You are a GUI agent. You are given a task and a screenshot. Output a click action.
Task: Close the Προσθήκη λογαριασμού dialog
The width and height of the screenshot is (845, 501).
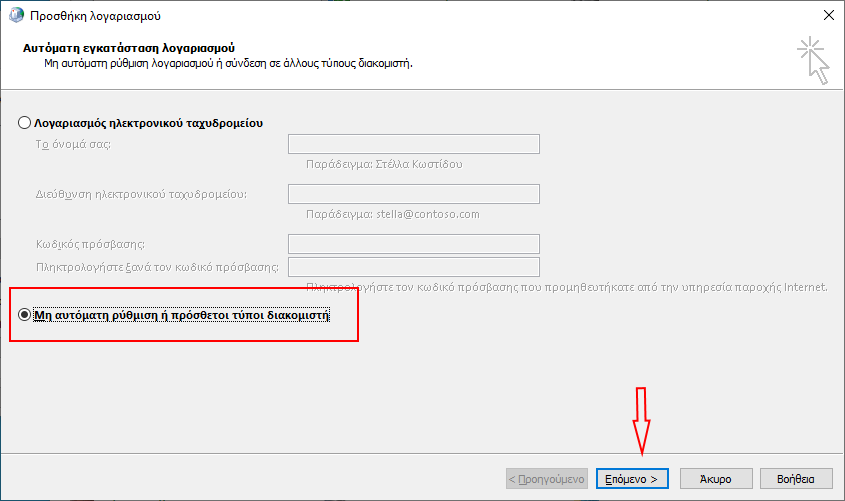click(x=828, y=15)
